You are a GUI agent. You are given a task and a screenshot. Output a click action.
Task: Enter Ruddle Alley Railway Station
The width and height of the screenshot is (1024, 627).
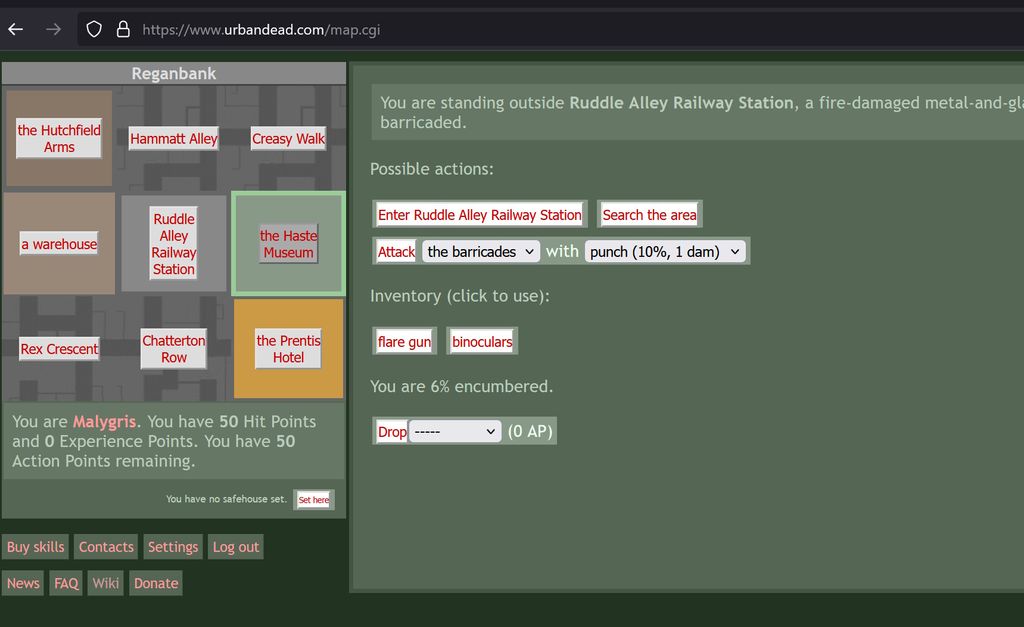click(479, 214)
